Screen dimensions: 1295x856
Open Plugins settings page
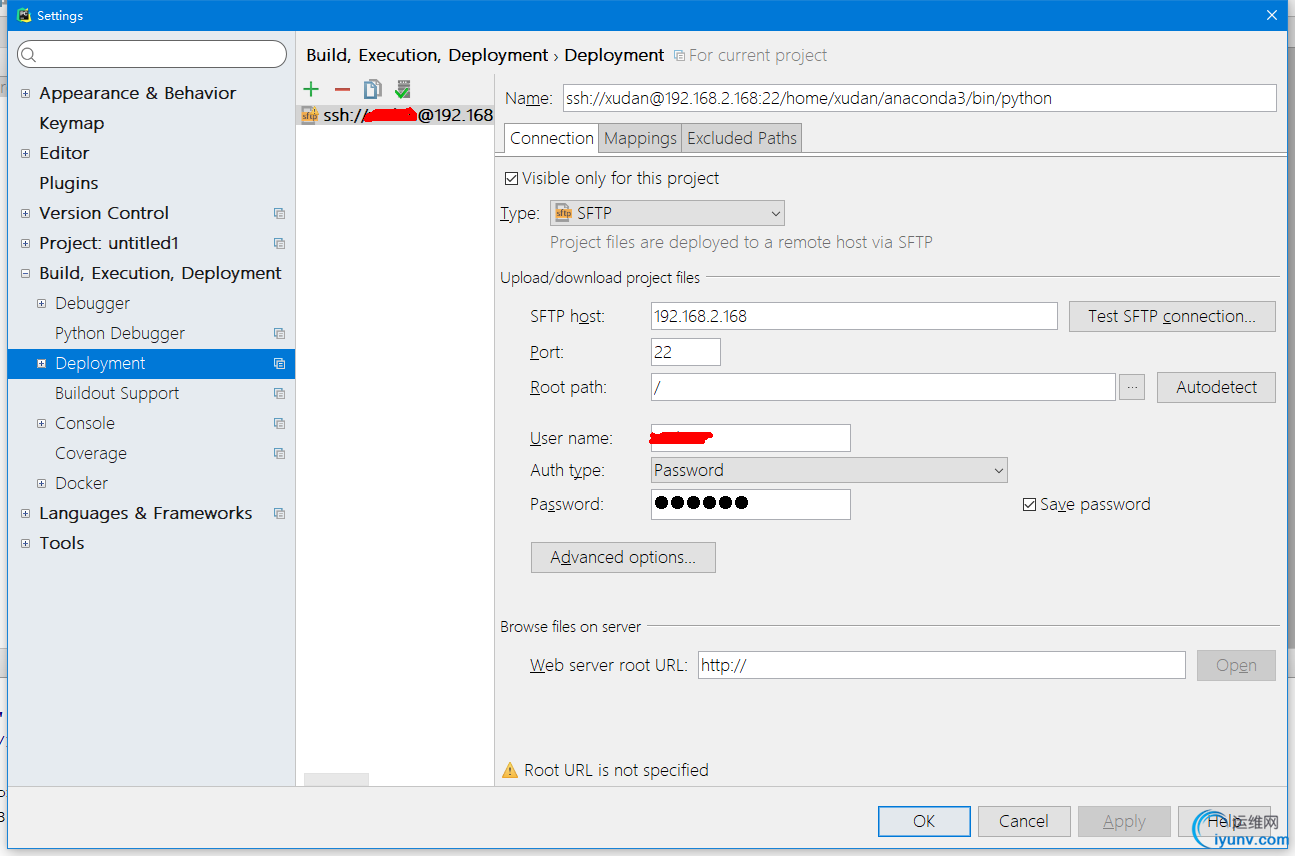click(x=69, y=183)
